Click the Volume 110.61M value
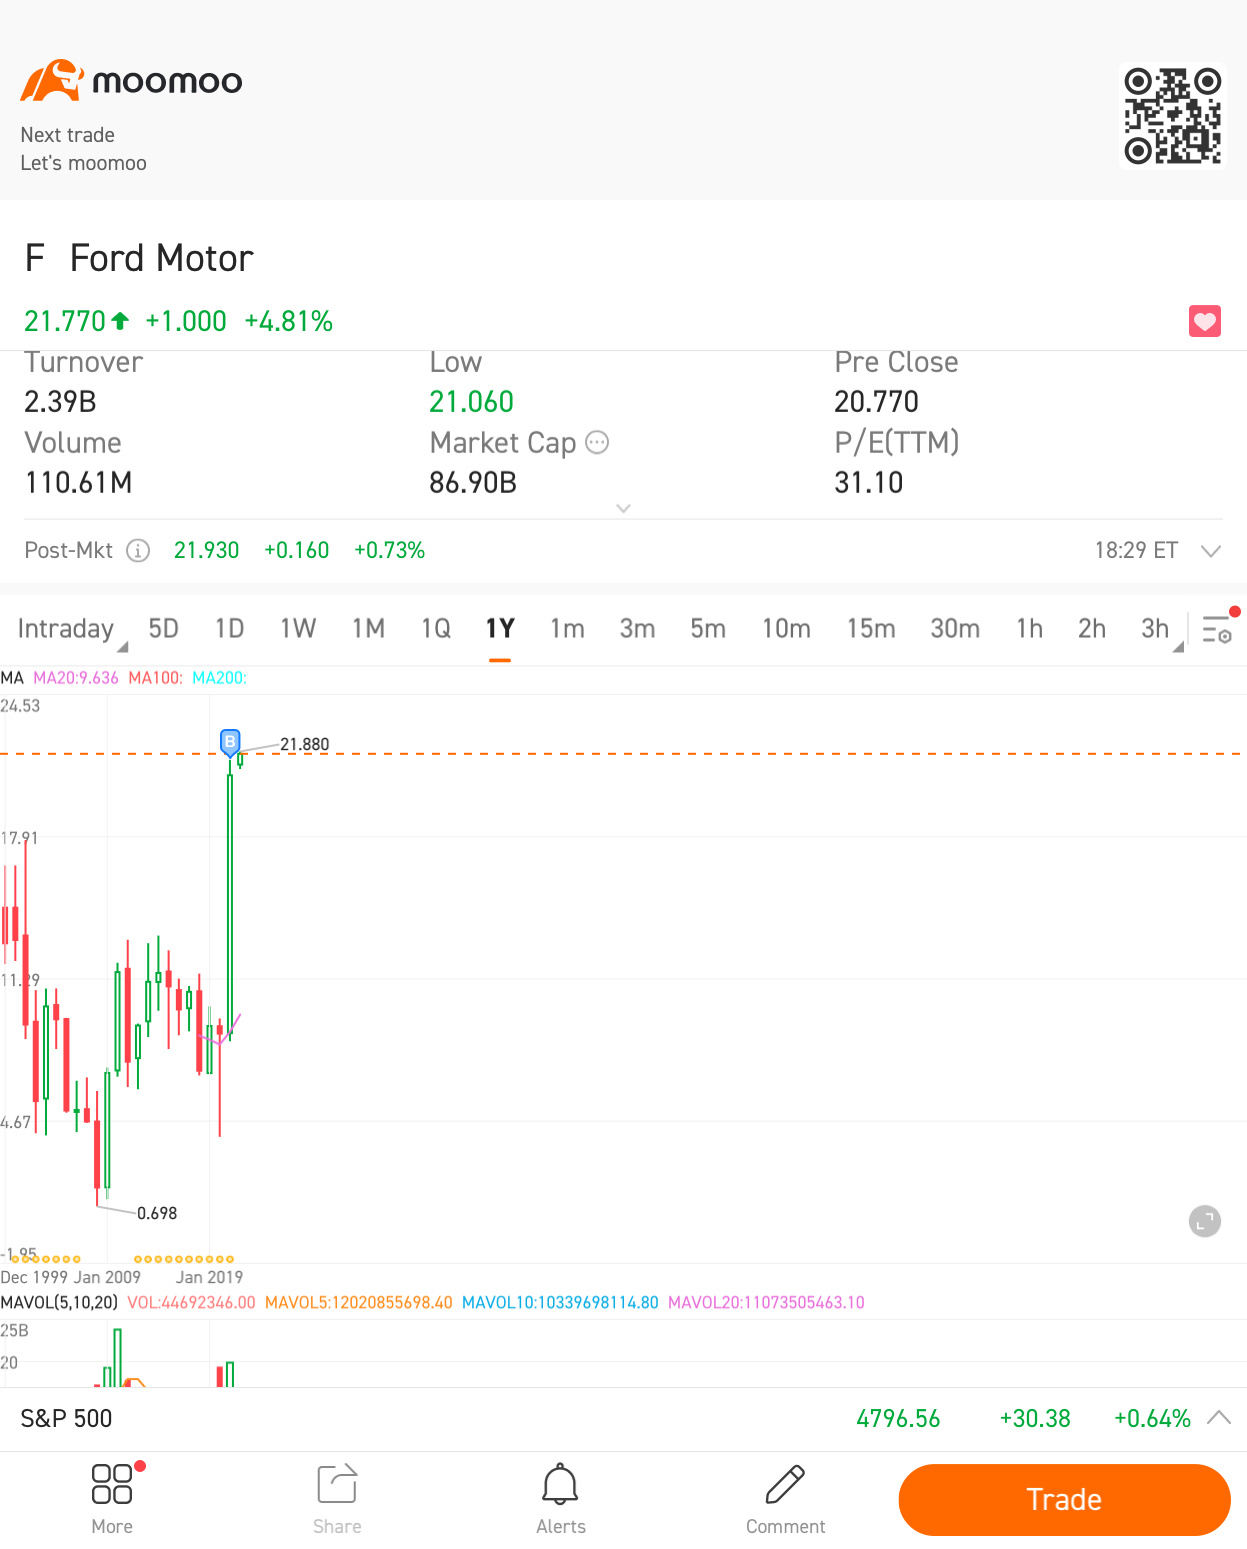This screenshot has width=1247, height=1549. coord(78,482)
